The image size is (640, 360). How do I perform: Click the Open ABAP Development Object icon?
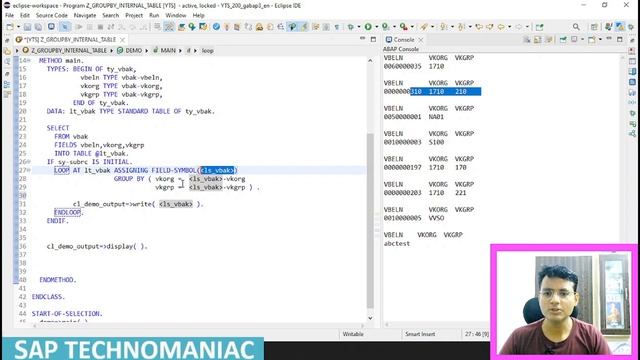coord(181,27)
